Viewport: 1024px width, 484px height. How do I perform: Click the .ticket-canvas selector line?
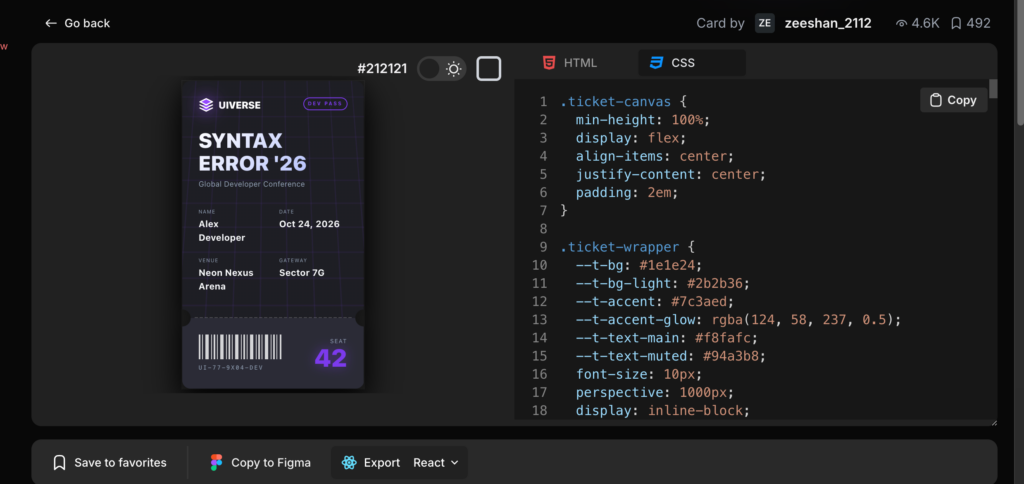point(623,102)
